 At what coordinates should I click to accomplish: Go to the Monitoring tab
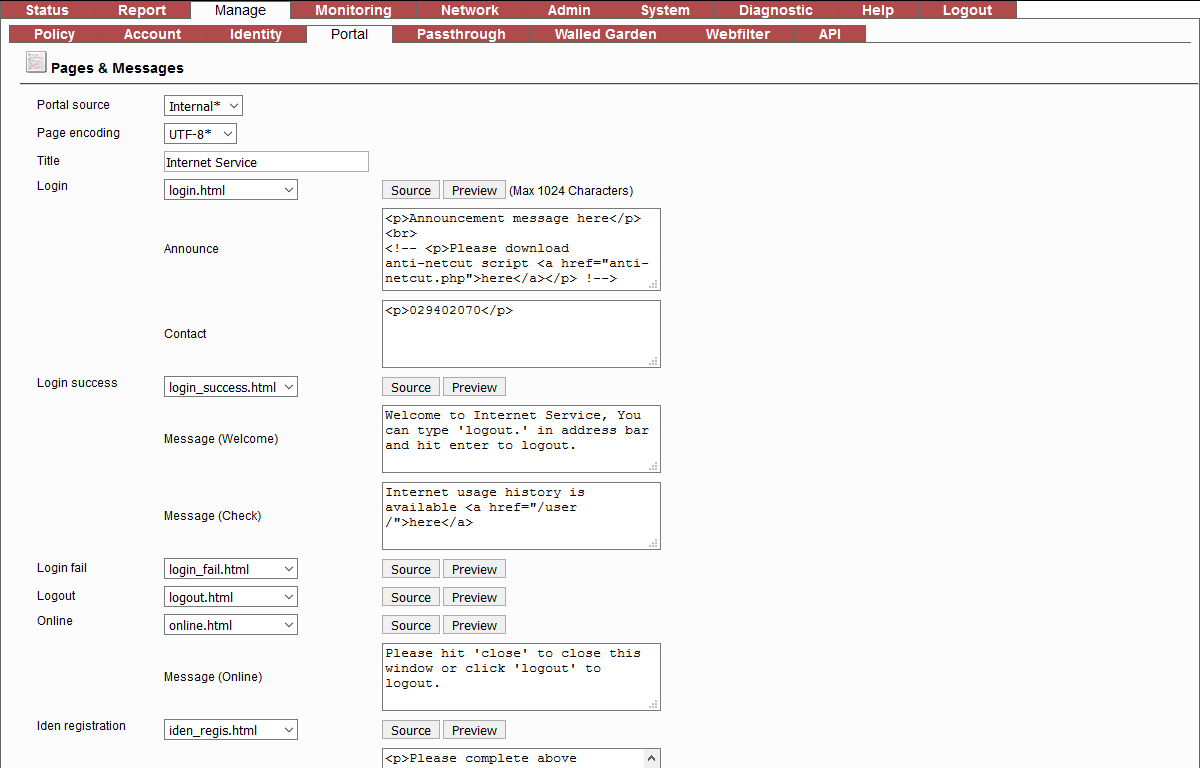pyautogui.click(x=353, y=10)
